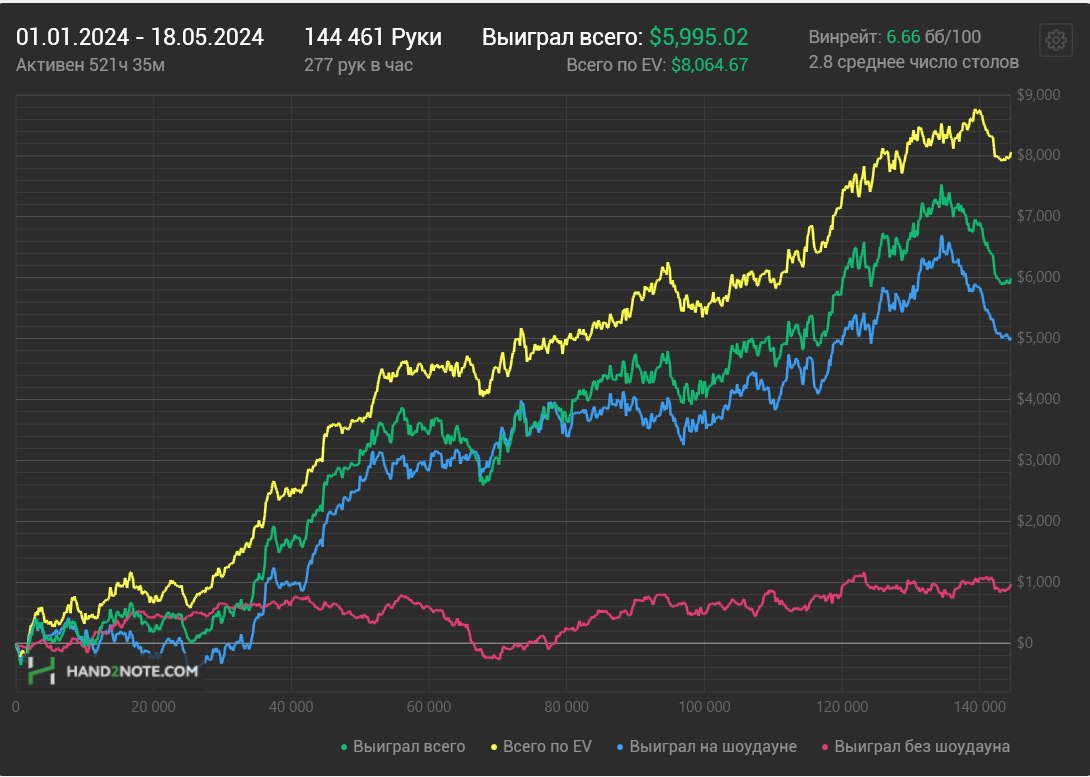
Task: Click the "Выиграл без шоудауна" legend label
Action: [922, 747]
